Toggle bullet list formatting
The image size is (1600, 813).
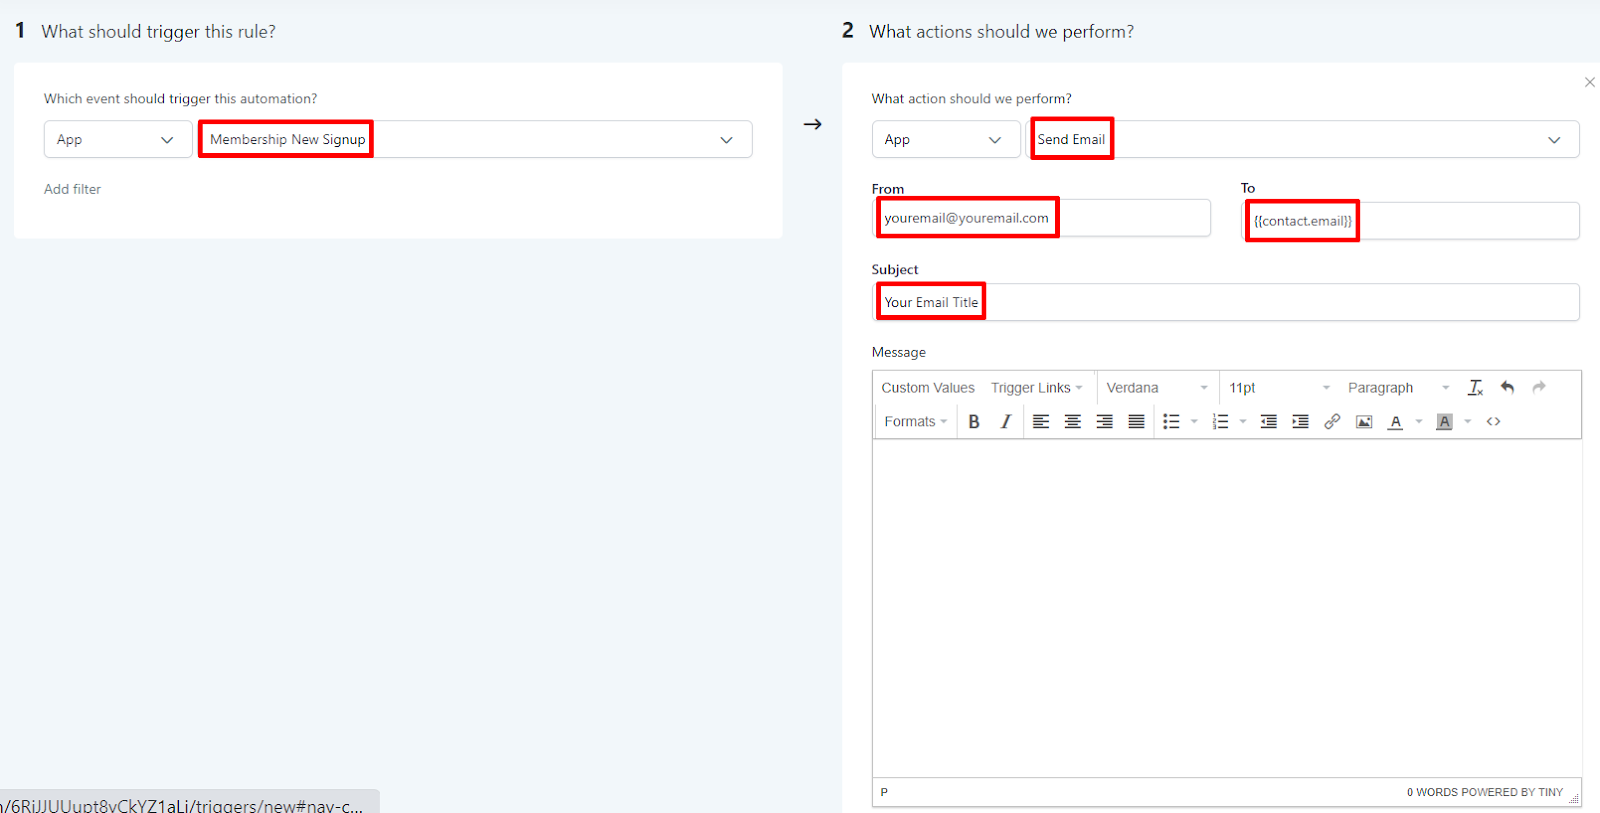coord(1171,422)
